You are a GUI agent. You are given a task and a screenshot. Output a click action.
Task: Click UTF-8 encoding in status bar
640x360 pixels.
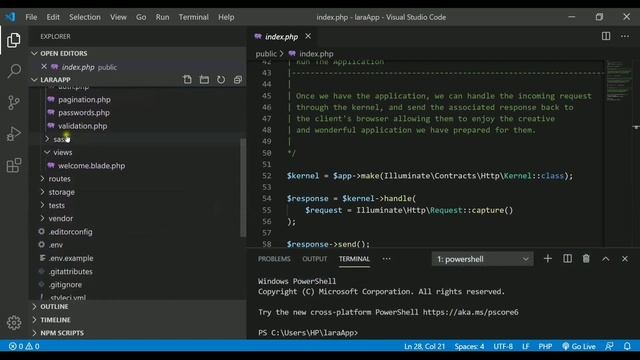tap(503, 346)
